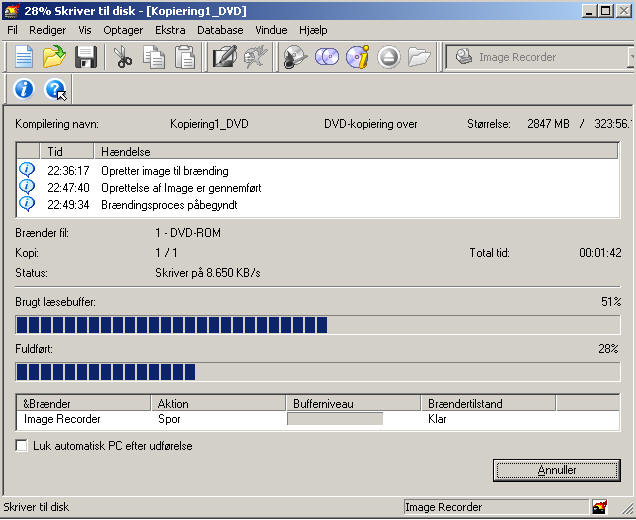Screen dimensions: 636x520
Task: Click the Copy pages icon
Action: (x=154, y=56)
